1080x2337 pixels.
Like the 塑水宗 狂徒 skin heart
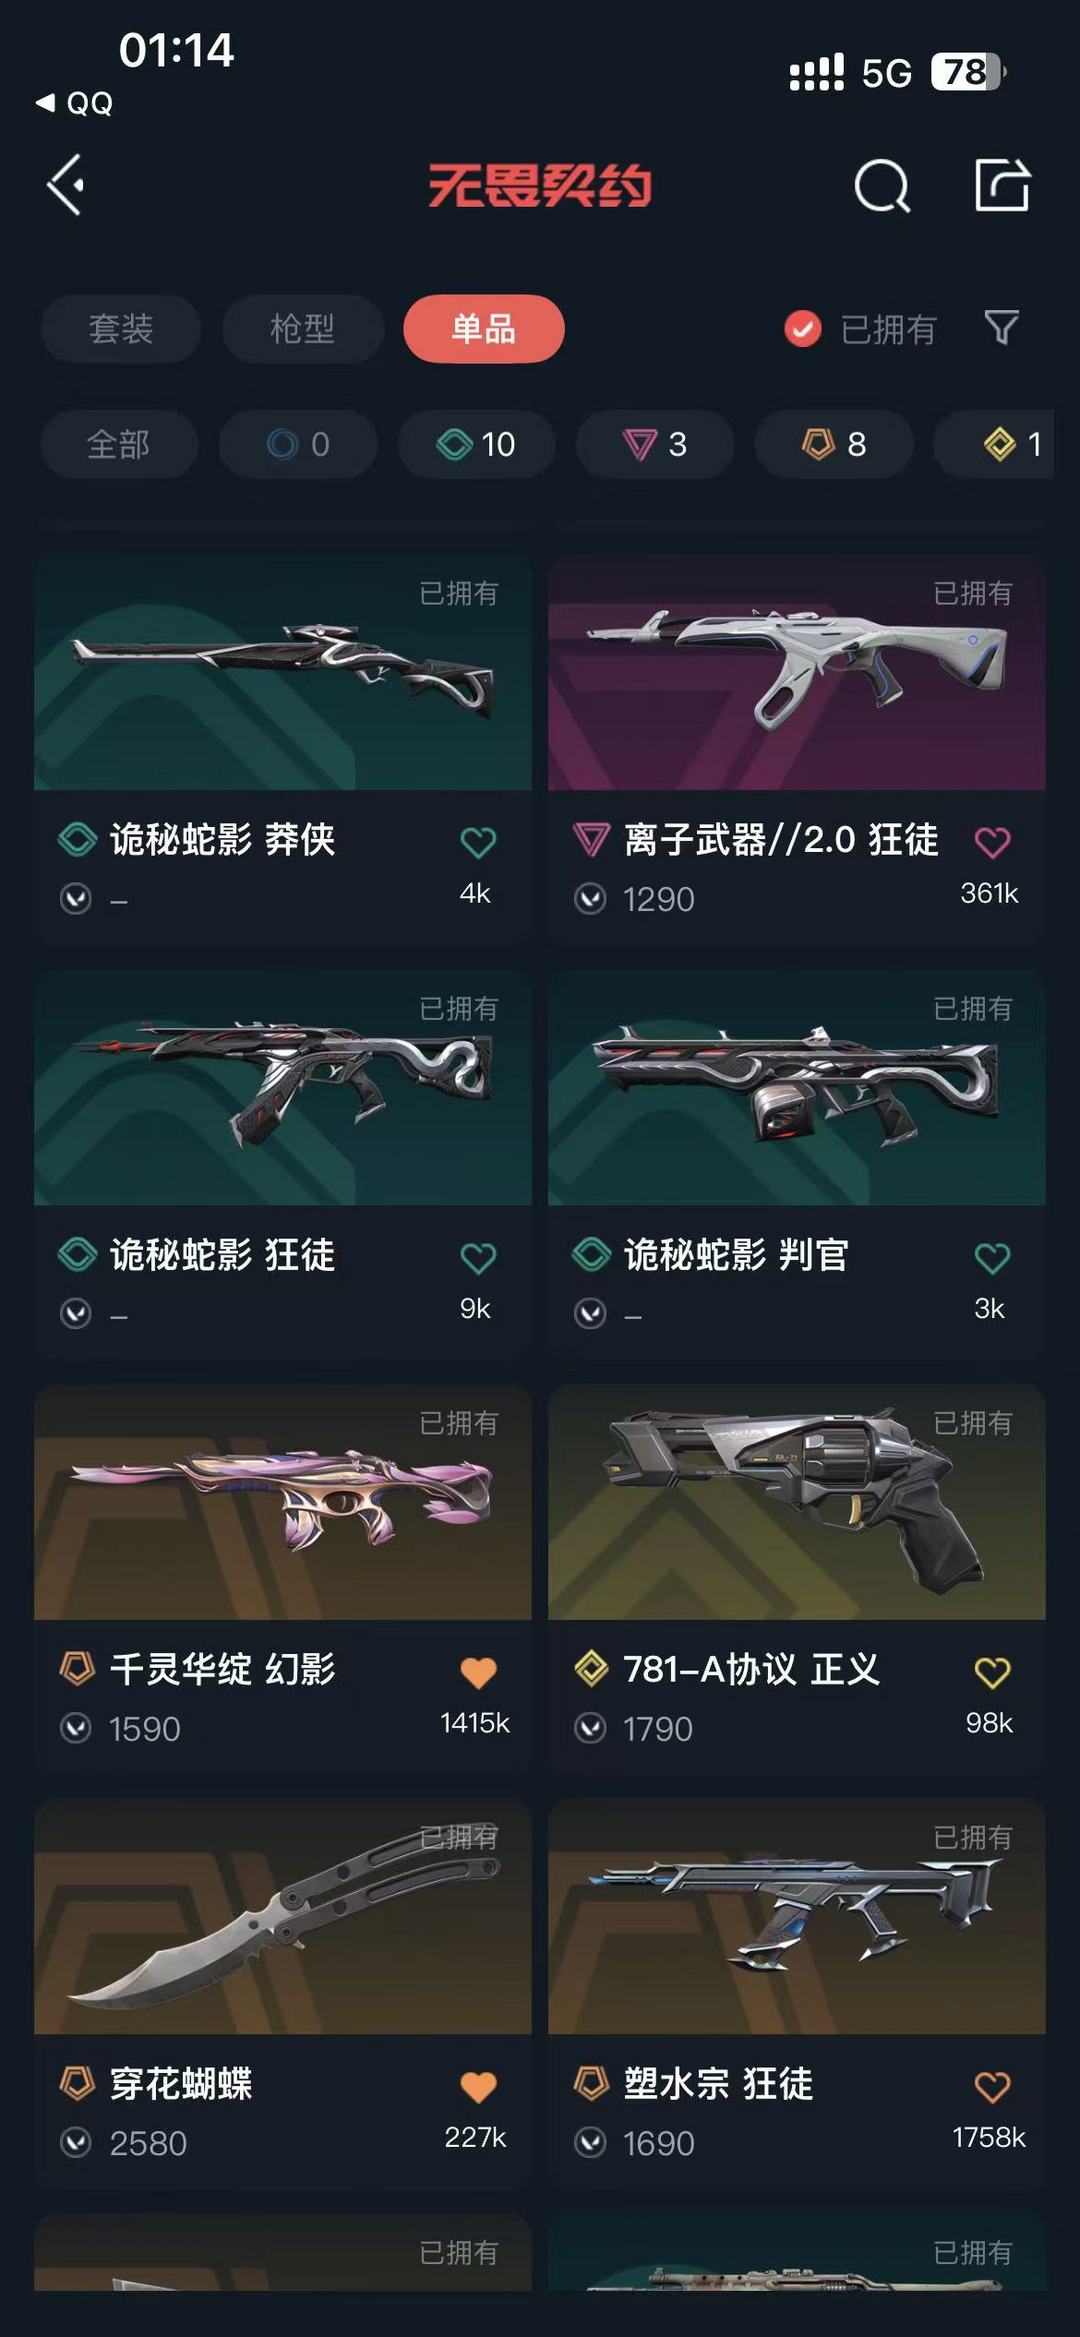[992, 2087]
